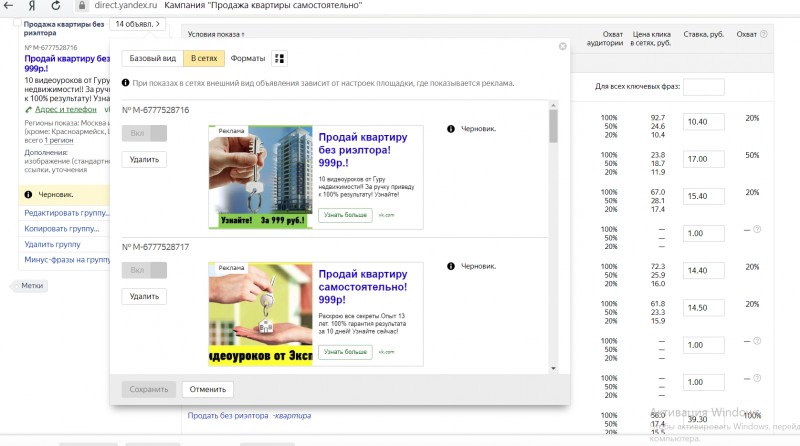
Task: Click the grid layout icon next to Форматы
Action: click(x=279, y=59)
